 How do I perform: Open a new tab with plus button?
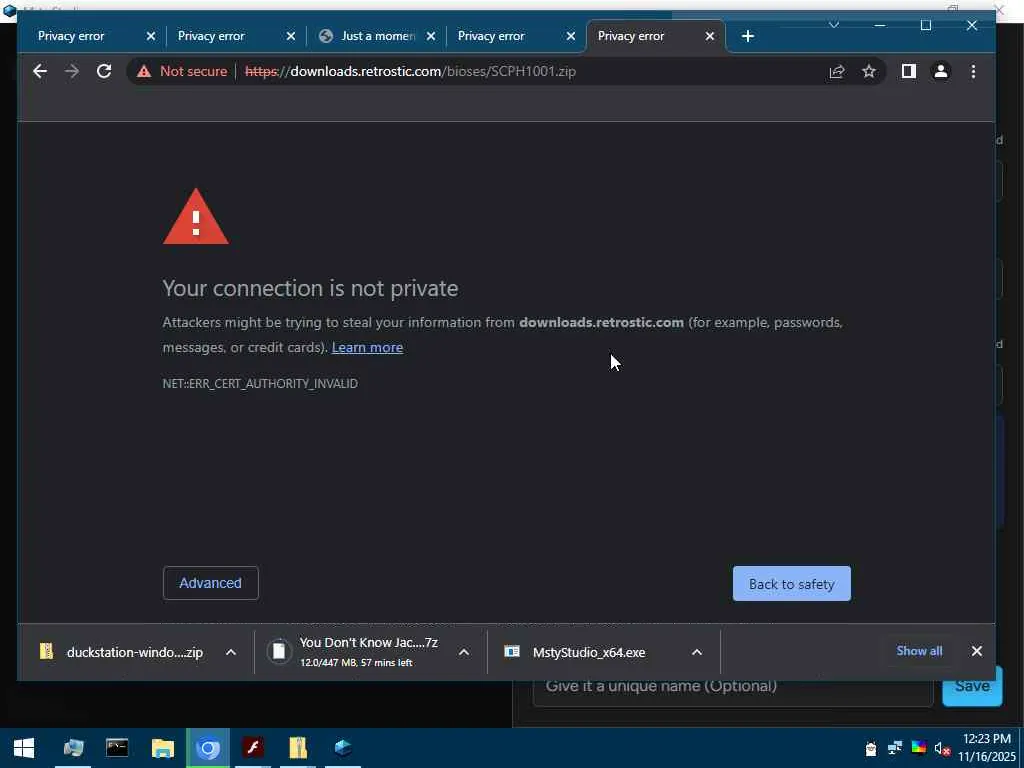point(748,36)
